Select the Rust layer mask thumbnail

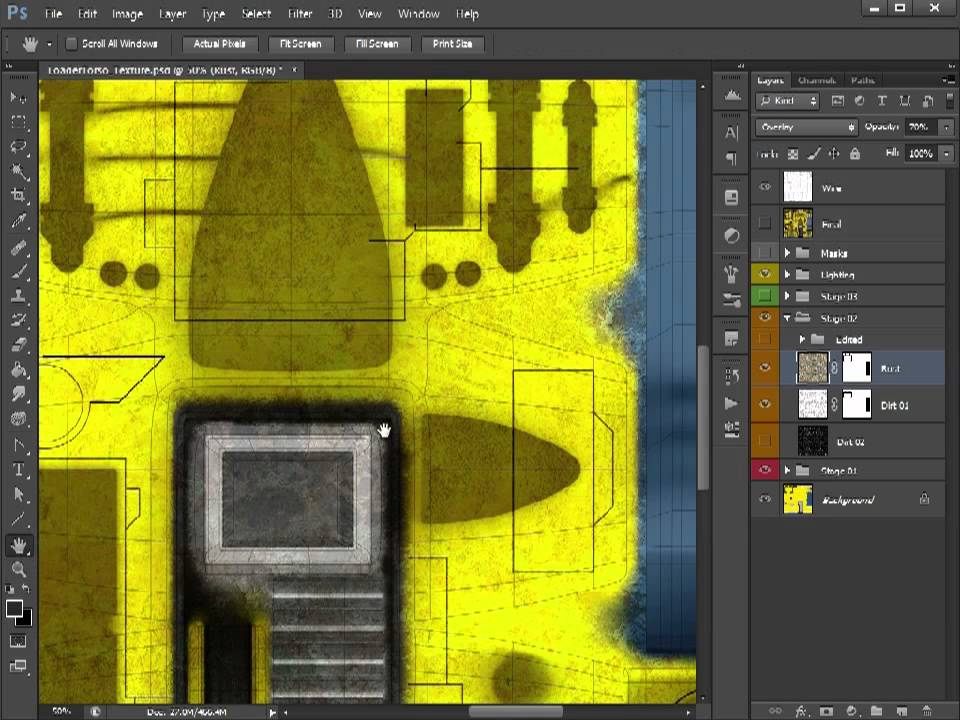coord(857,368)
